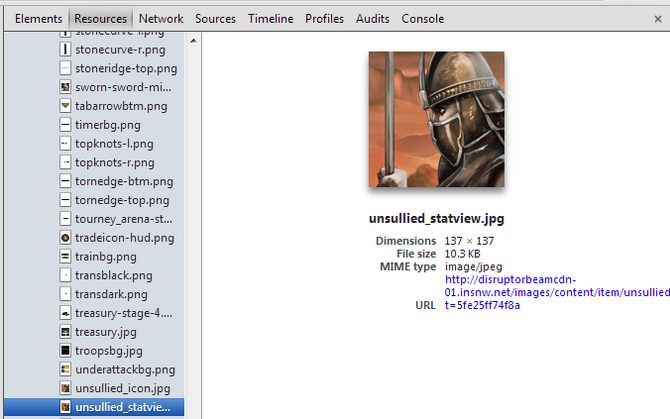This screenshot has height=419, width=670.
Task: Click the troopsbg.jpg black icon
Action: (65, 350)
